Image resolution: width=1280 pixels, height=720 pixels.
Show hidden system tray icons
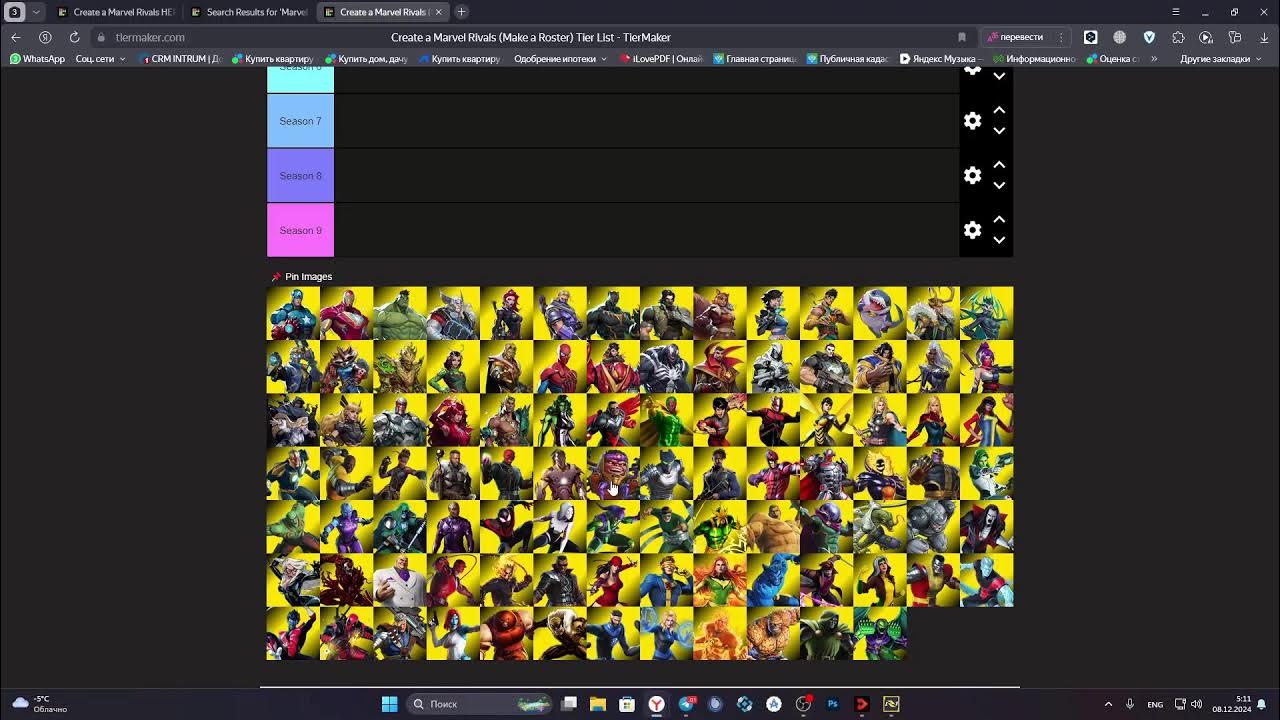point(1108,704)
